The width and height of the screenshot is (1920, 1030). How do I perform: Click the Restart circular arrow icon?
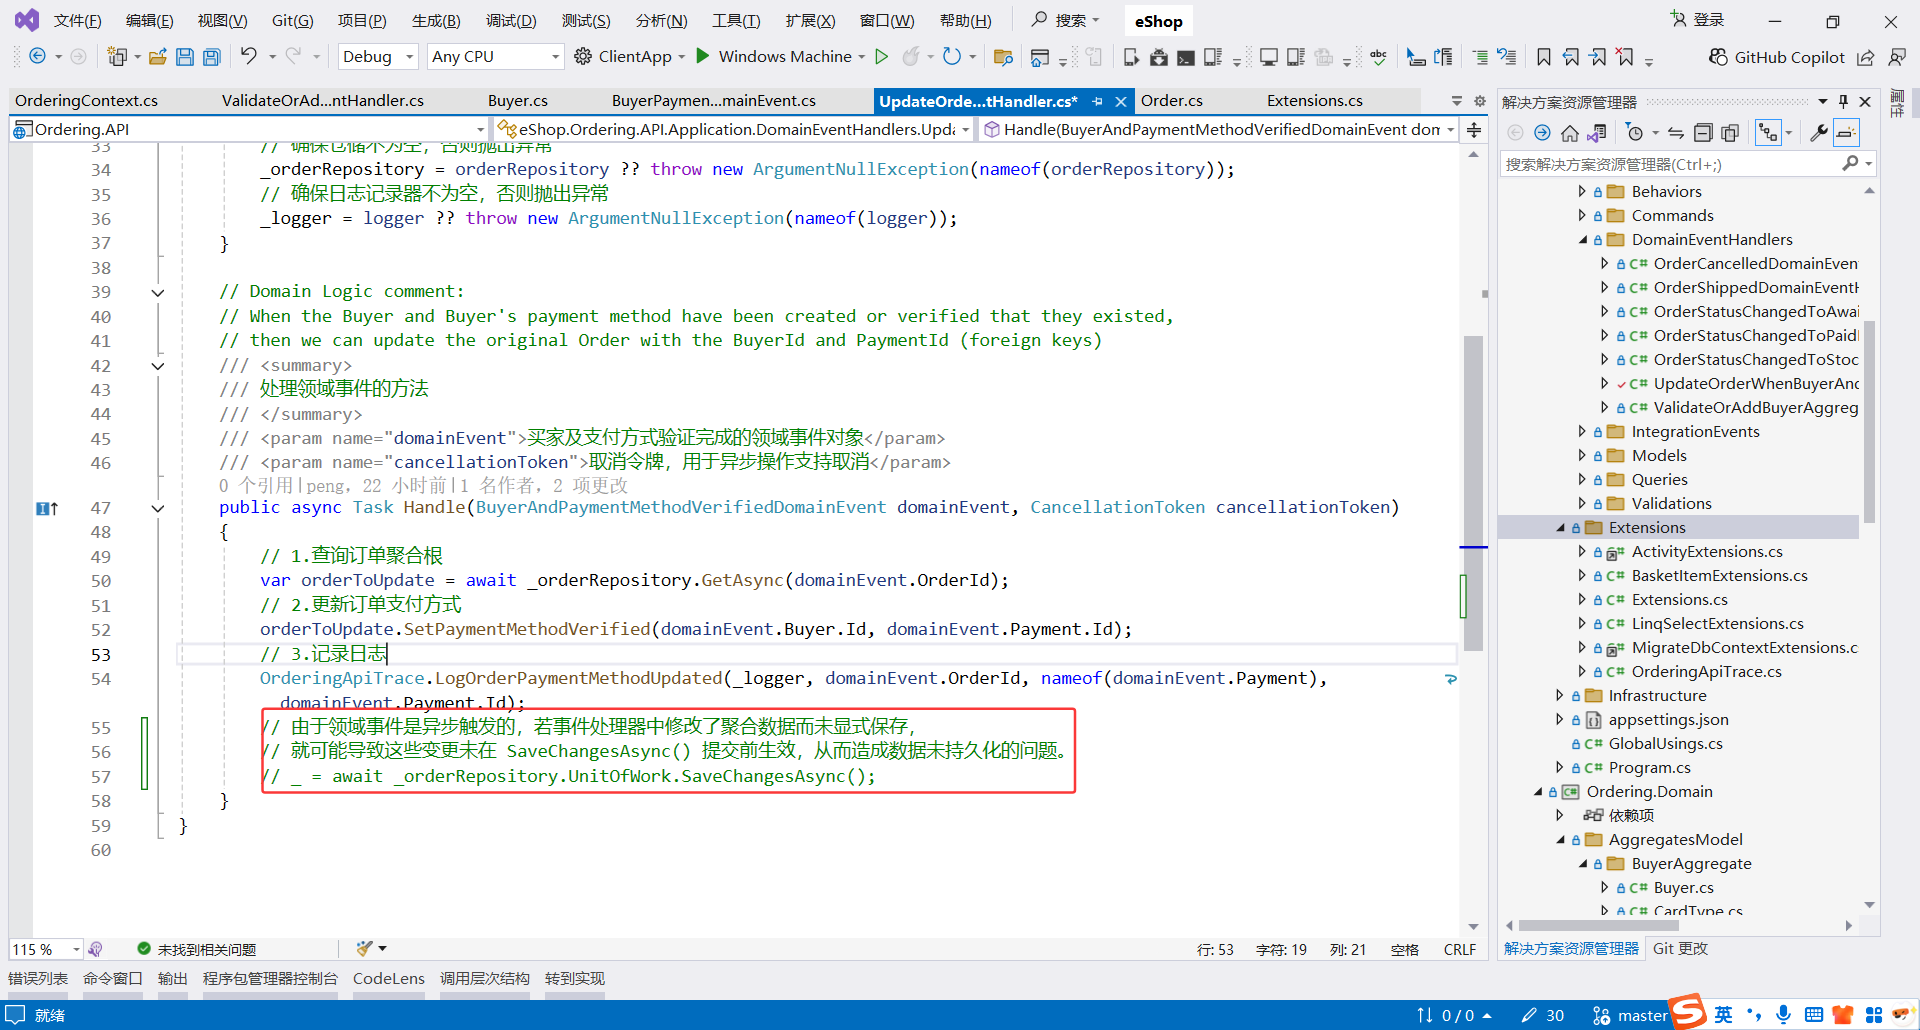pyautogui.click(x=952, y=56)
